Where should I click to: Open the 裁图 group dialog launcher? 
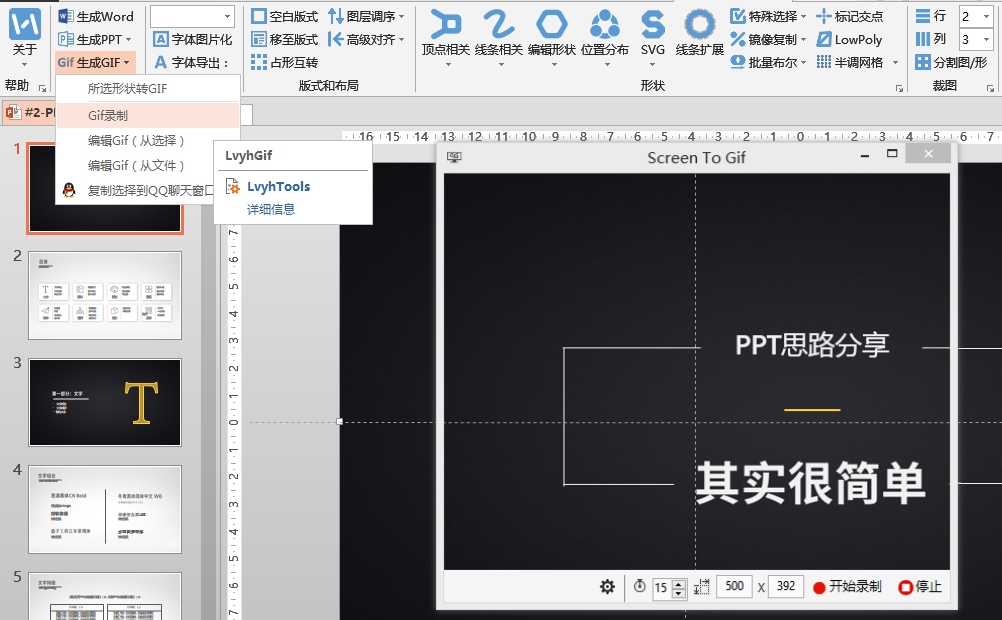tap(990, 88)
